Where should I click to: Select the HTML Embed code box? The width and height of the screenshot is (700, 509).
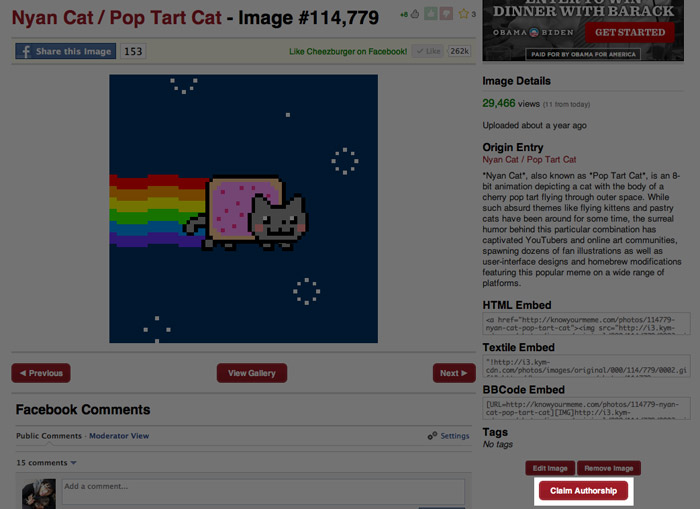point(586,324)
